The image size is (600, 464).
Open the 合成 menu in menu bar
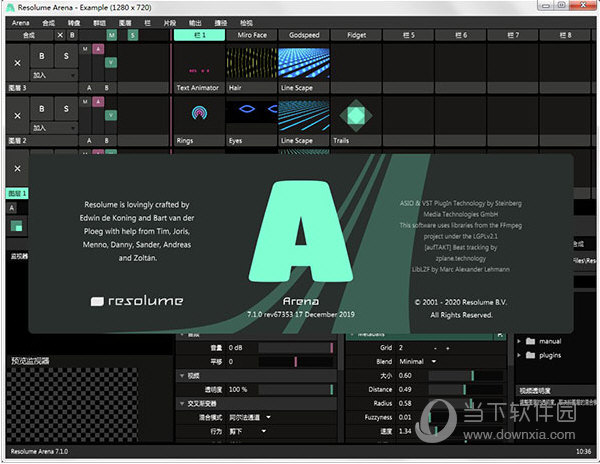pyautogui.click(x=48, y=23)
